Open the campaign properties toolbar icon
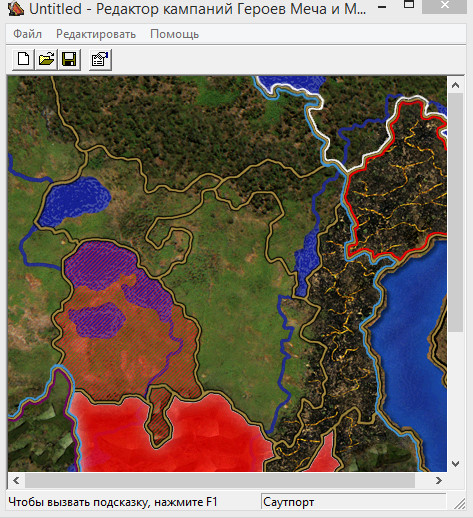This screenshot has height=518, width=473. 100,60
